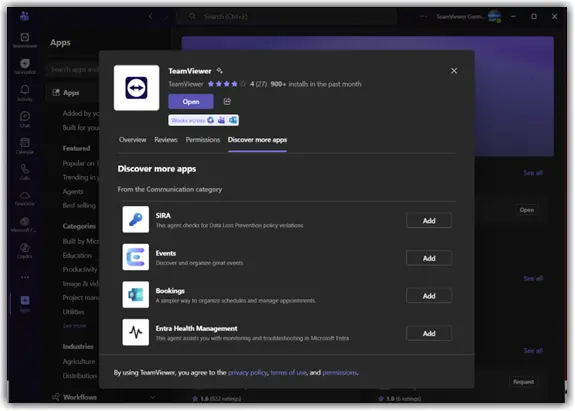Screen dimensions: 575x411
Task: Open the Best selling list
Action: point(79,205)
